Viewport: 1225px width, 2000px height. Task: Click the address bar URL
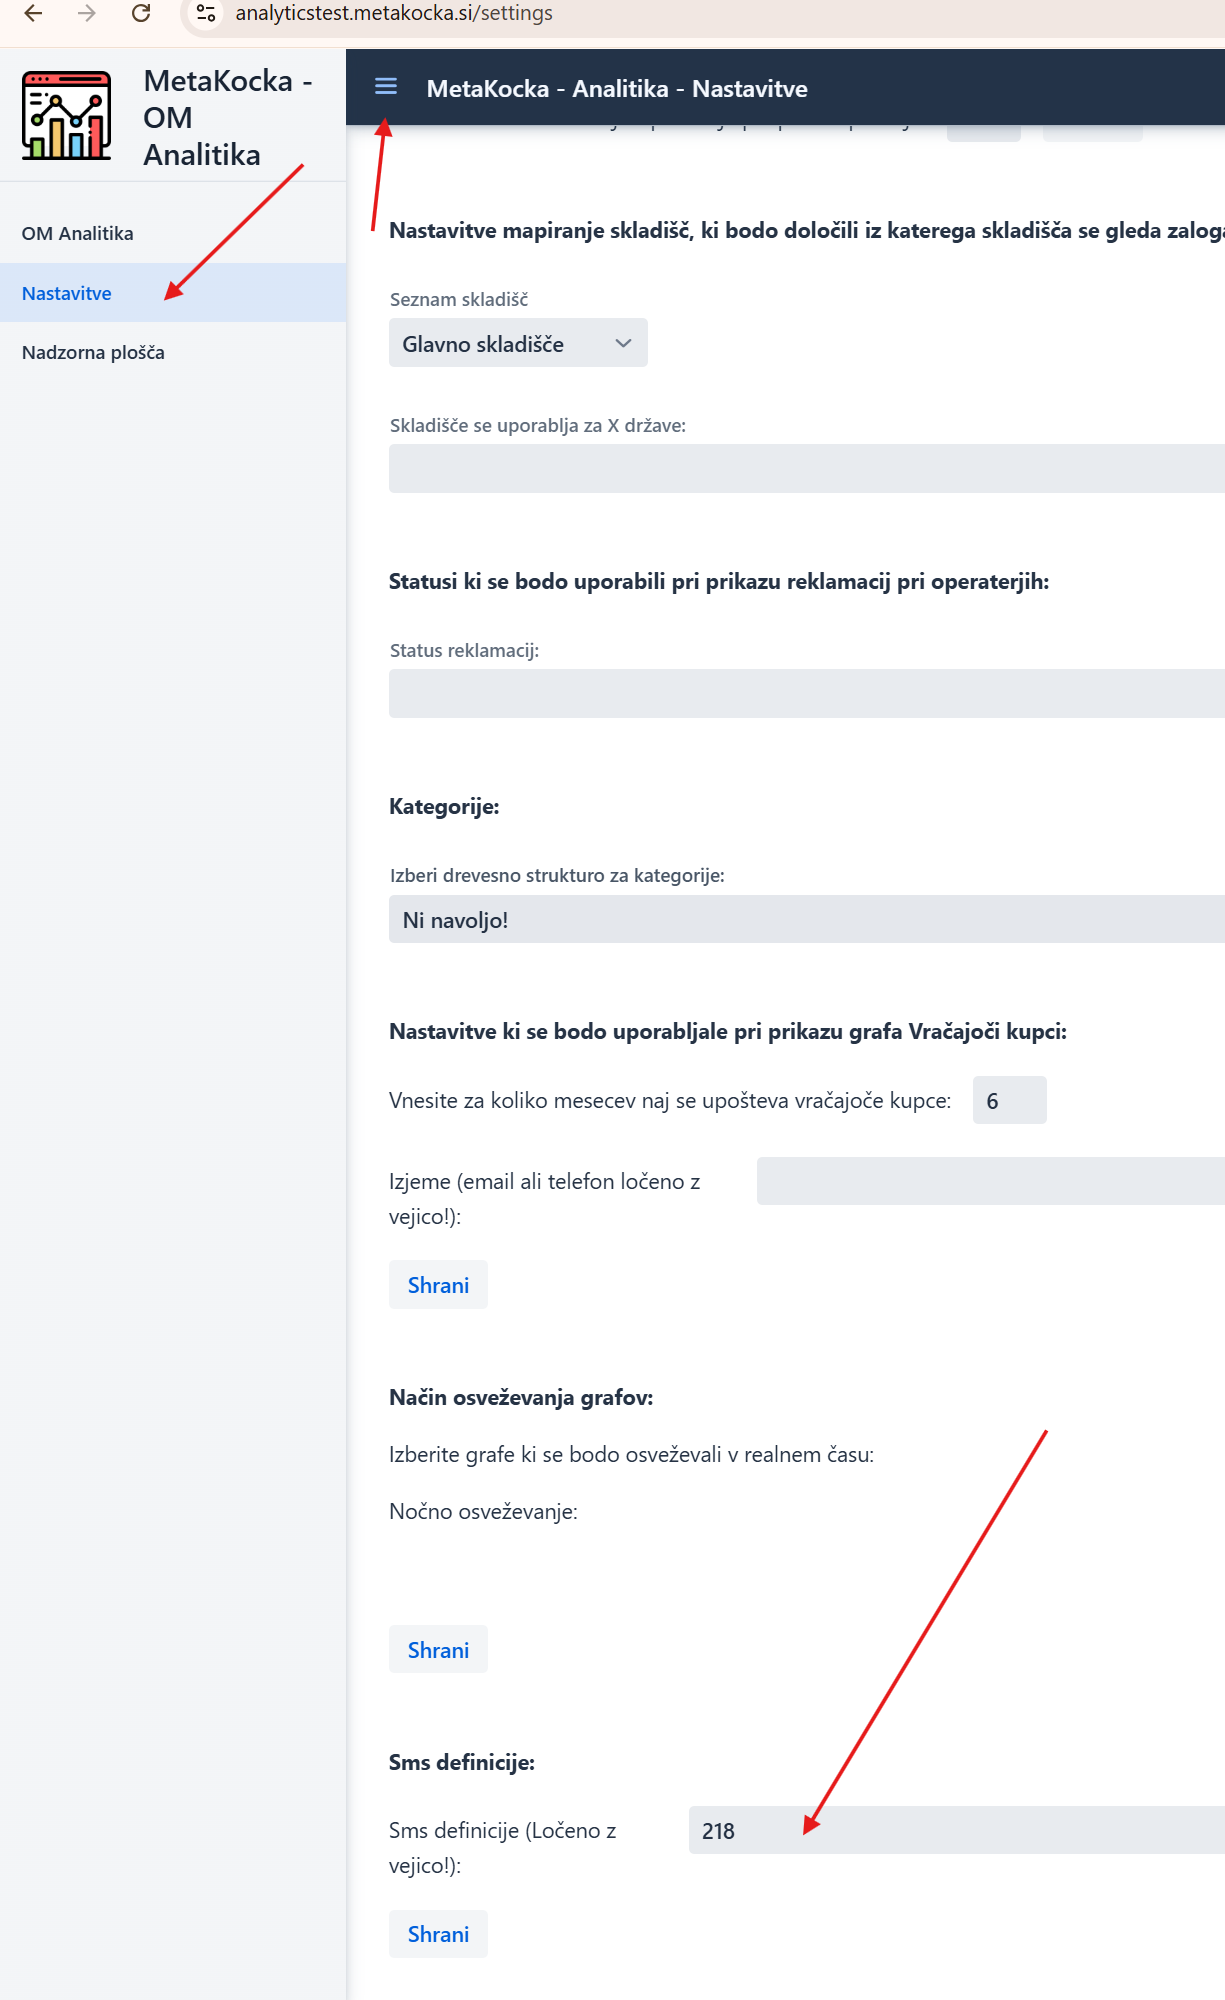pyautogui.click(x=394, y=14)
